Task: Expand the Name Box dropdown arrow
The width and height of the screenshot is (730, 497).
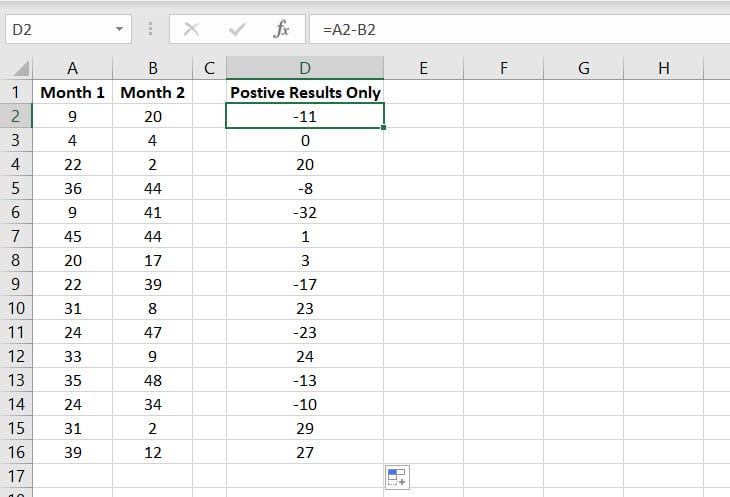Action: pyautogui.click(x=120, y=29)
